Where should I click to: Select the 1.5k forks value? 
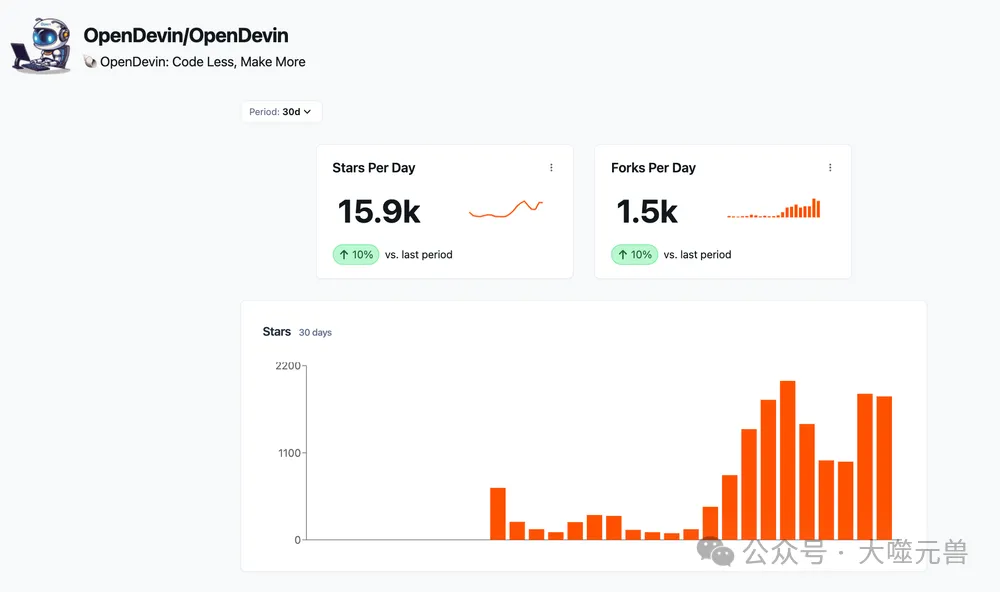pos(647,212)
